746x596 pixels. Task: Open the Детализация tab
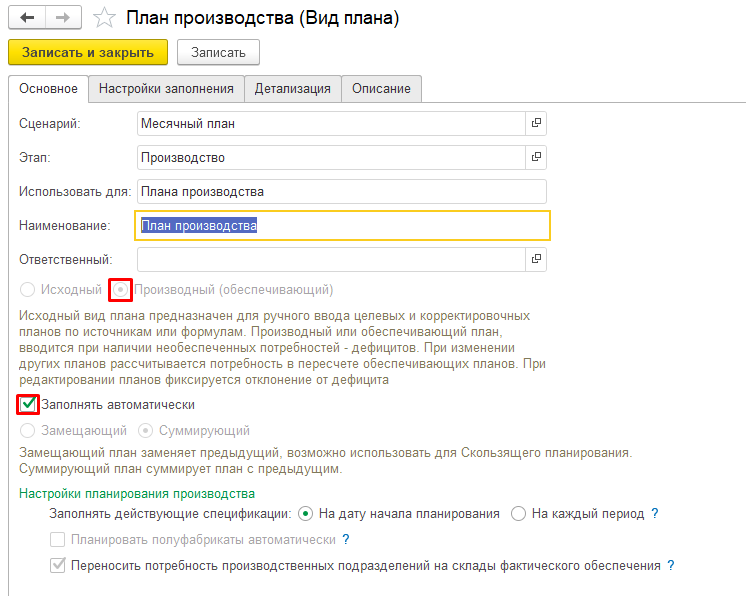pyautogui.click(x=292, y=88)
